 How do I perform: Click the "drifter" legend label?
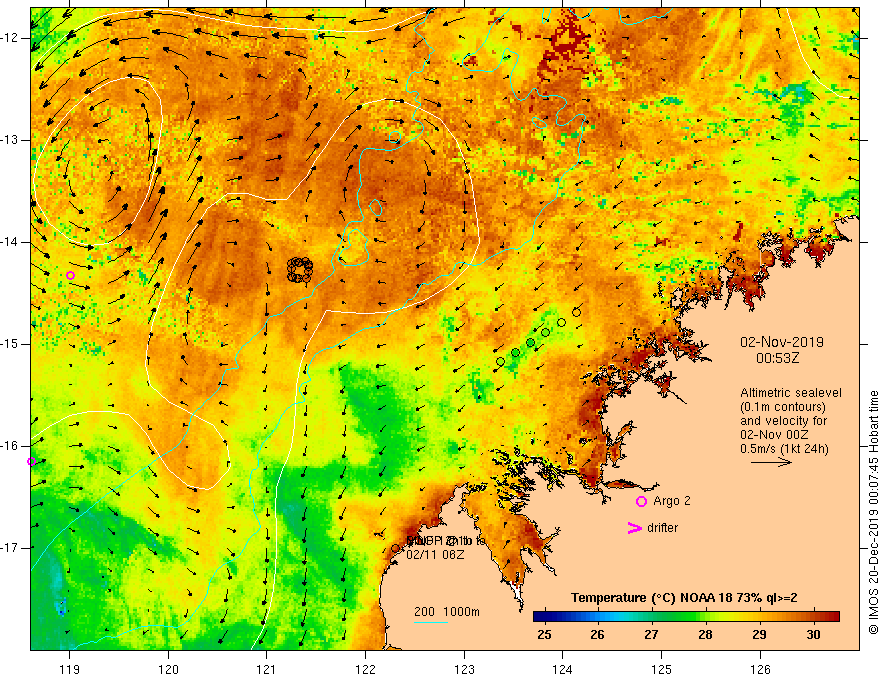[x=662, y=527]
